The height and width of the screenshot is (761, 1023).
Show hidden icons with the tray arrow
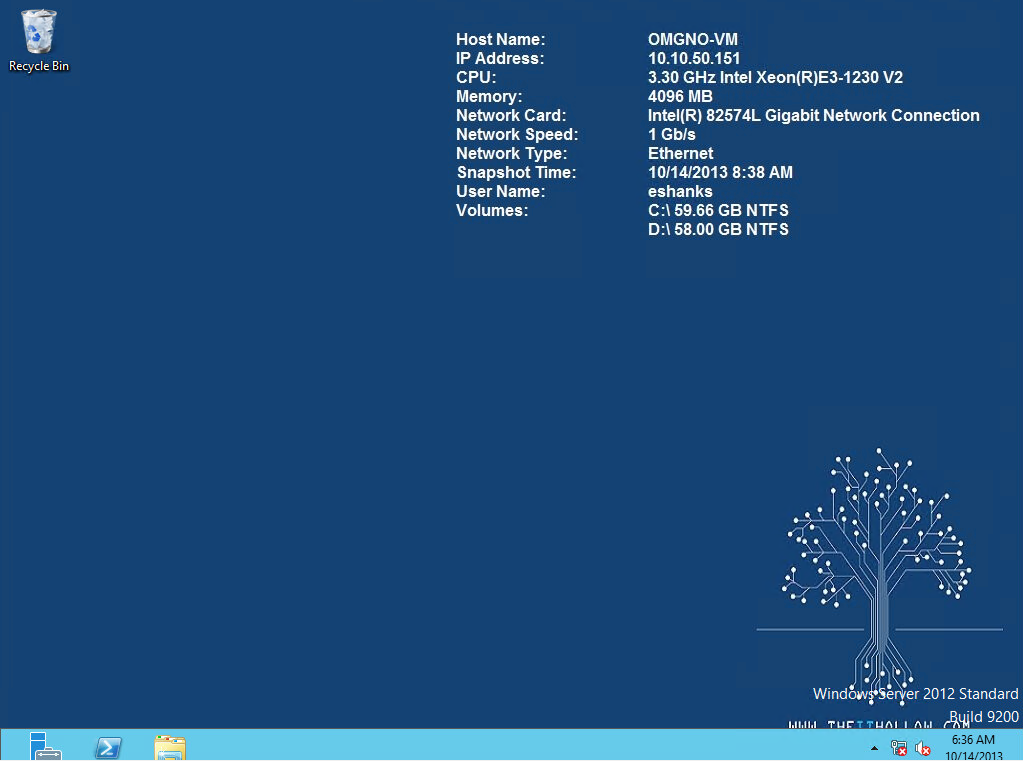point(873,747)
